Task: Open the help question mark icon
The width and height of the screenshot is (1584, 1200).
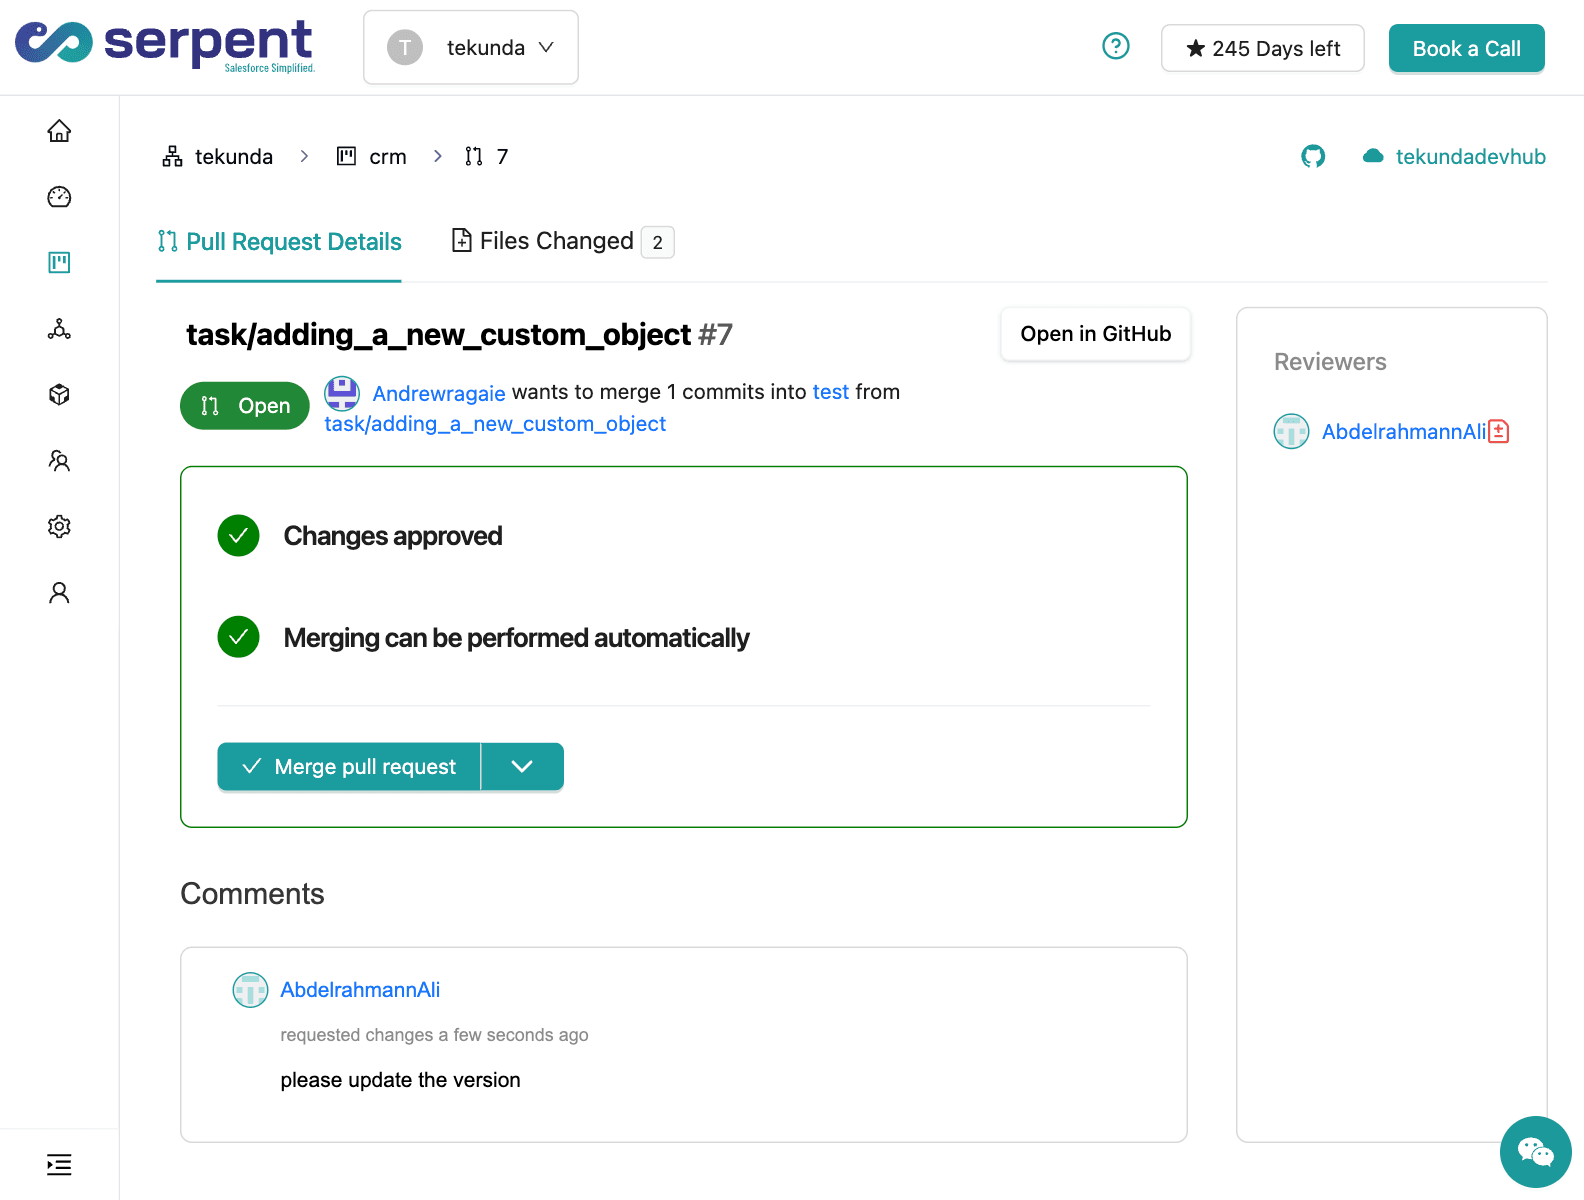Action: click(1115, 47)
